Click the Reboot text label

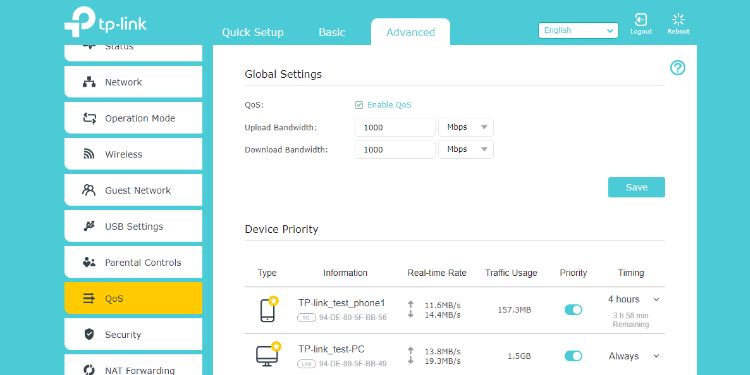679,32
